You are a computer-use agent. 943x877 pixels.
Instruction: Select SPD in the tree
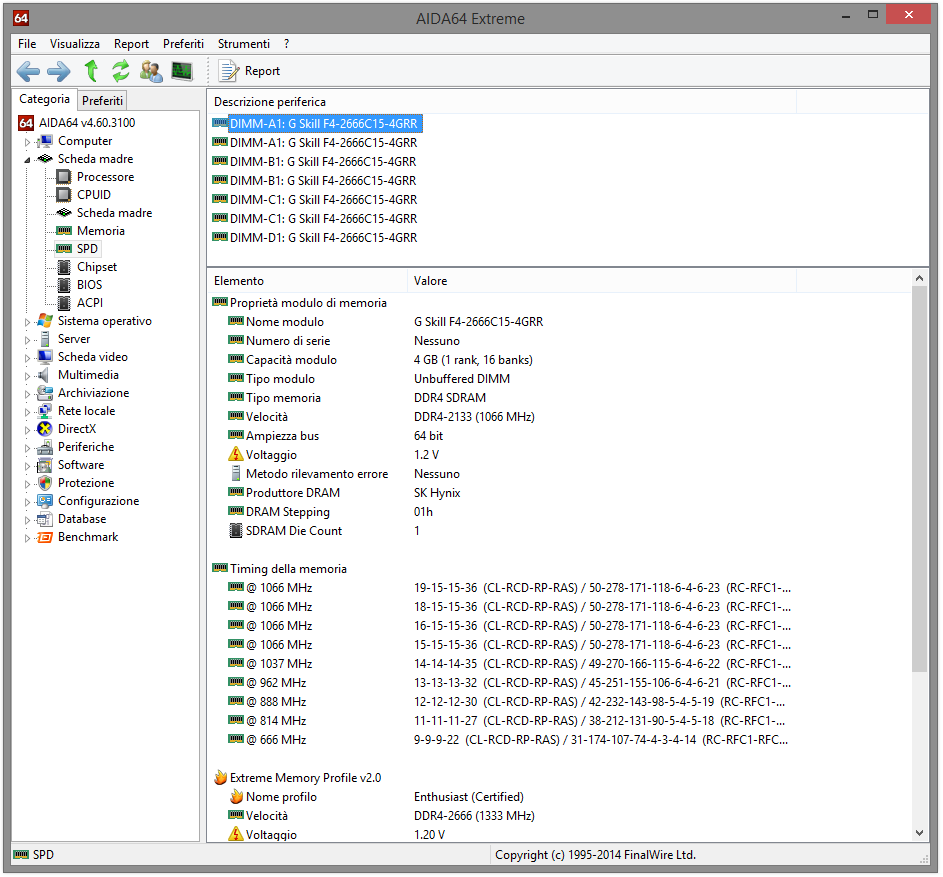tap(87, 248)
